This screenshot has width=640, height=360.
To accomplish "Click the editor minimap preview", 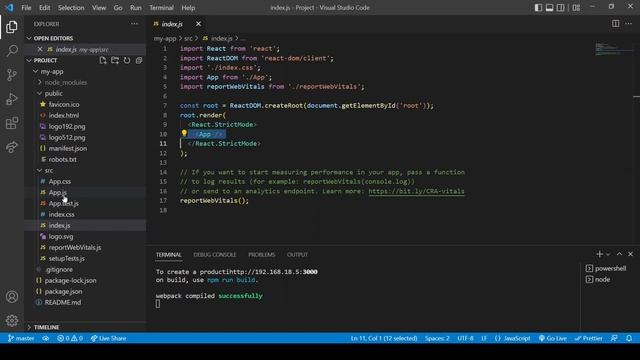I will (x=614, y=49).
